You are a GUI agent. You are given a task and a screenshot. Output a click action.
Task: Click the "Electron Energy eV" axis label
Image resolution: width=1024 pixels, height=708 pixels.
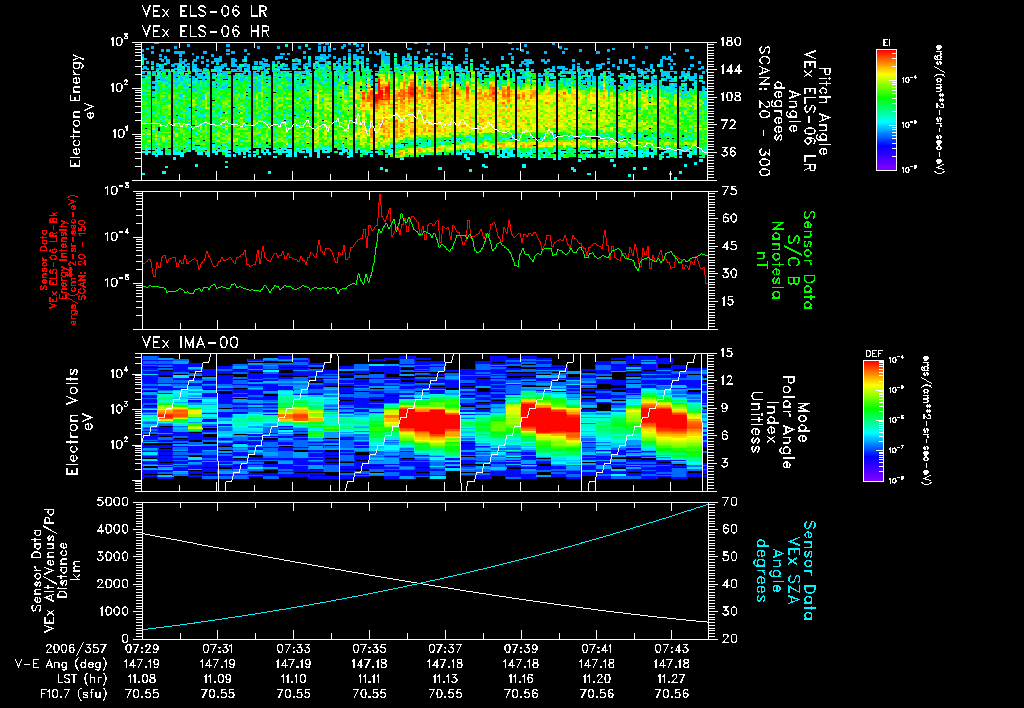pyautogui.click(x=83, y=110)
